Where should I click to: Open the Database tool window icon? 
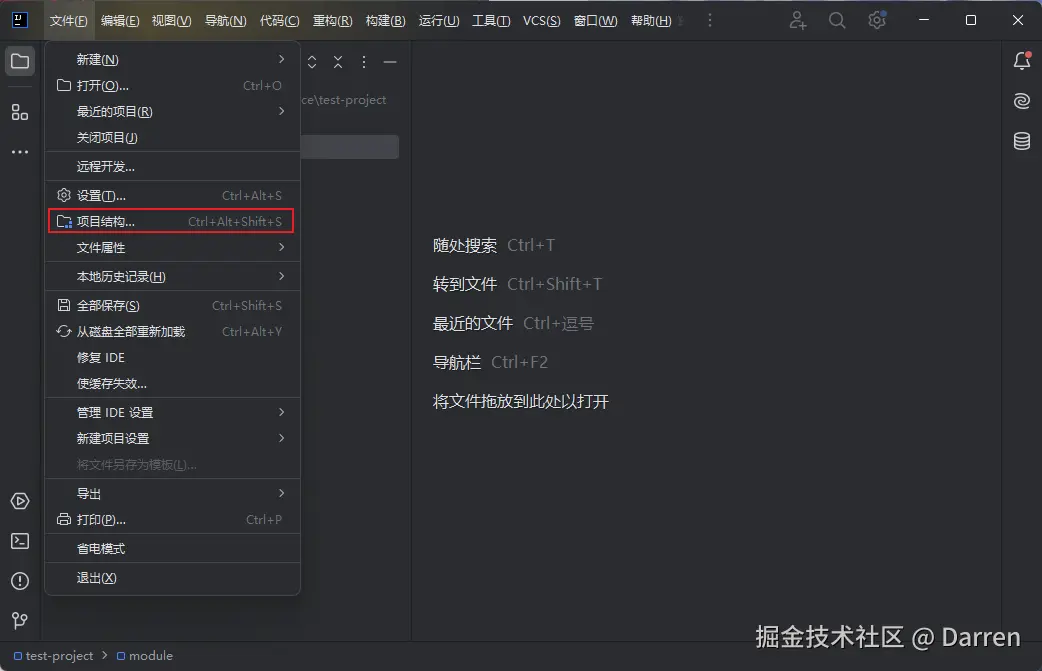tap(1022, 141)
